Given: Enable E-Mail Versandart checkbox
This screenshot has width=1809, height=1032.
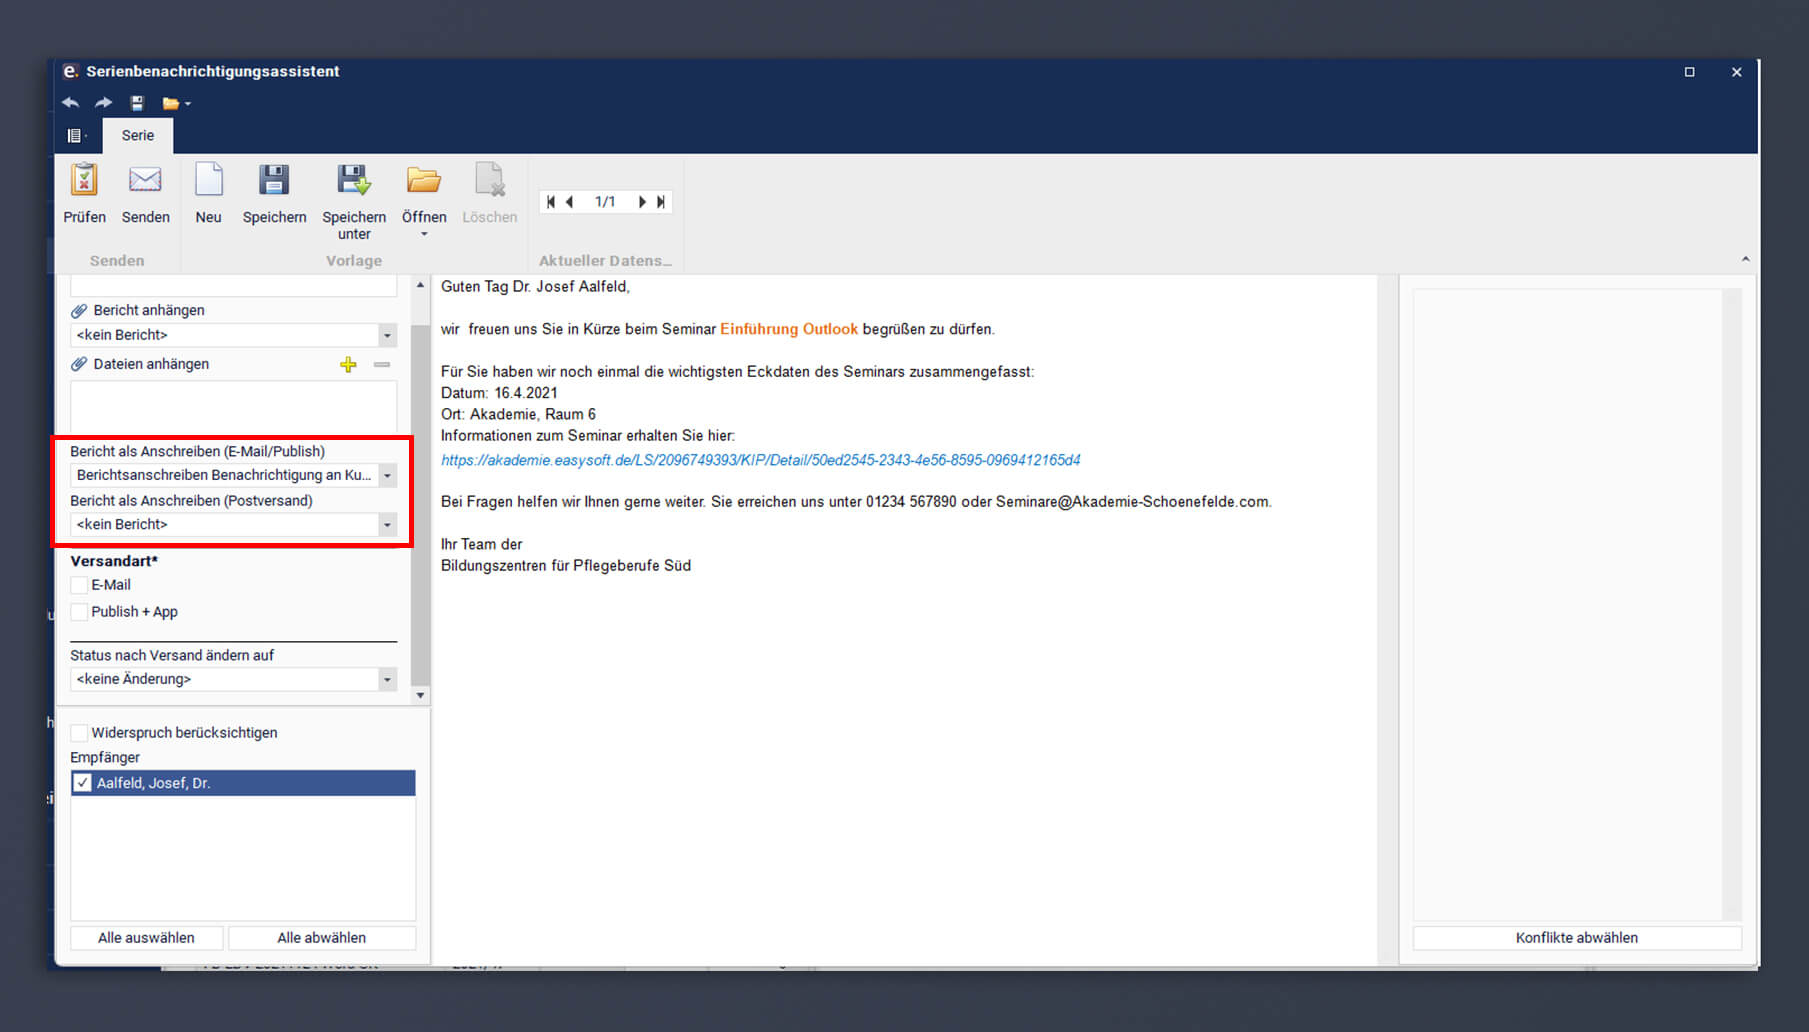Looking at the screenshot, I should tap(80, 585).
